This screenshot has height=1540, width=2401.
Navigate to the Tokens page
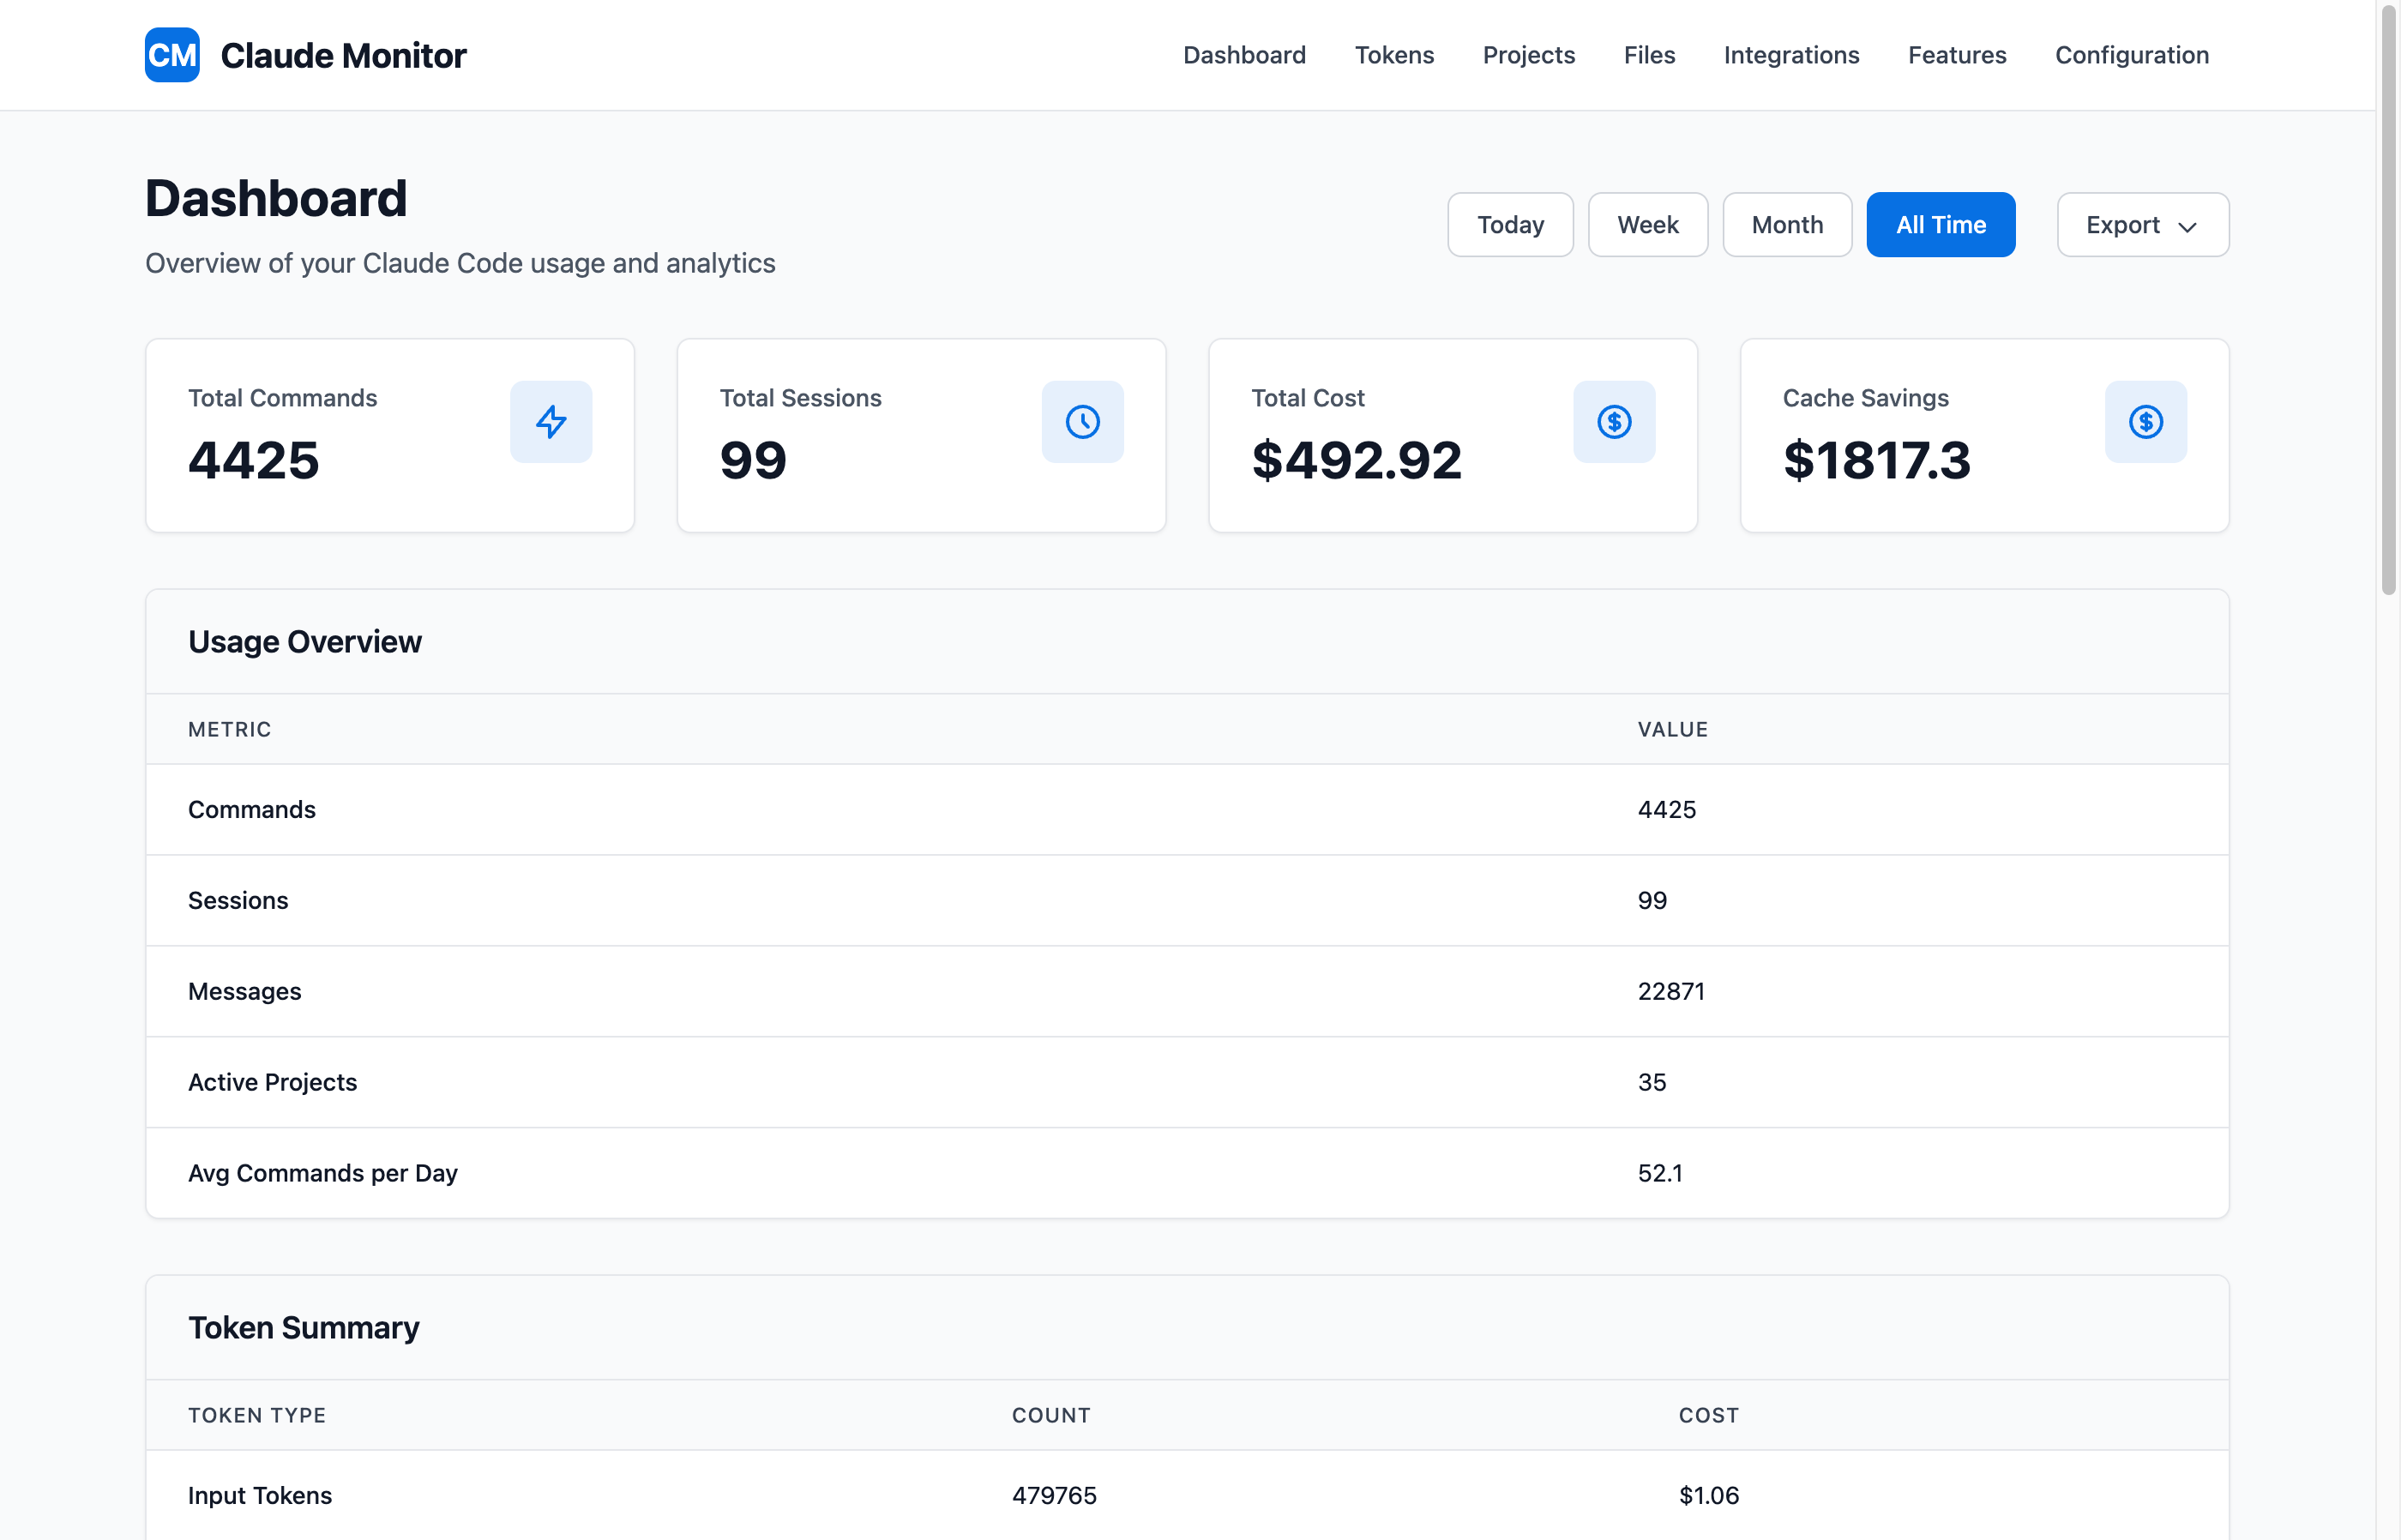1394,55
